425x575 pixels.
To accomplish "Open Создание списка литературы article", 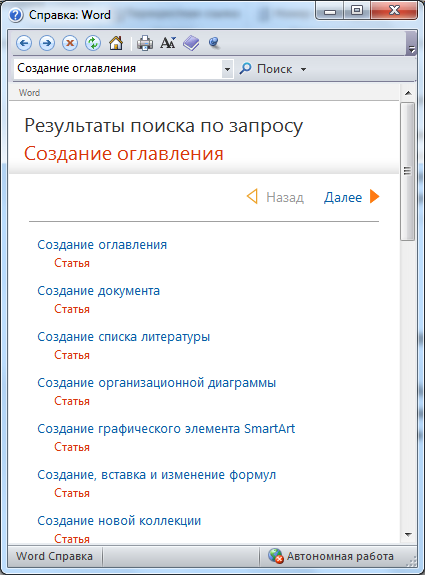I will tap(124, 337).
